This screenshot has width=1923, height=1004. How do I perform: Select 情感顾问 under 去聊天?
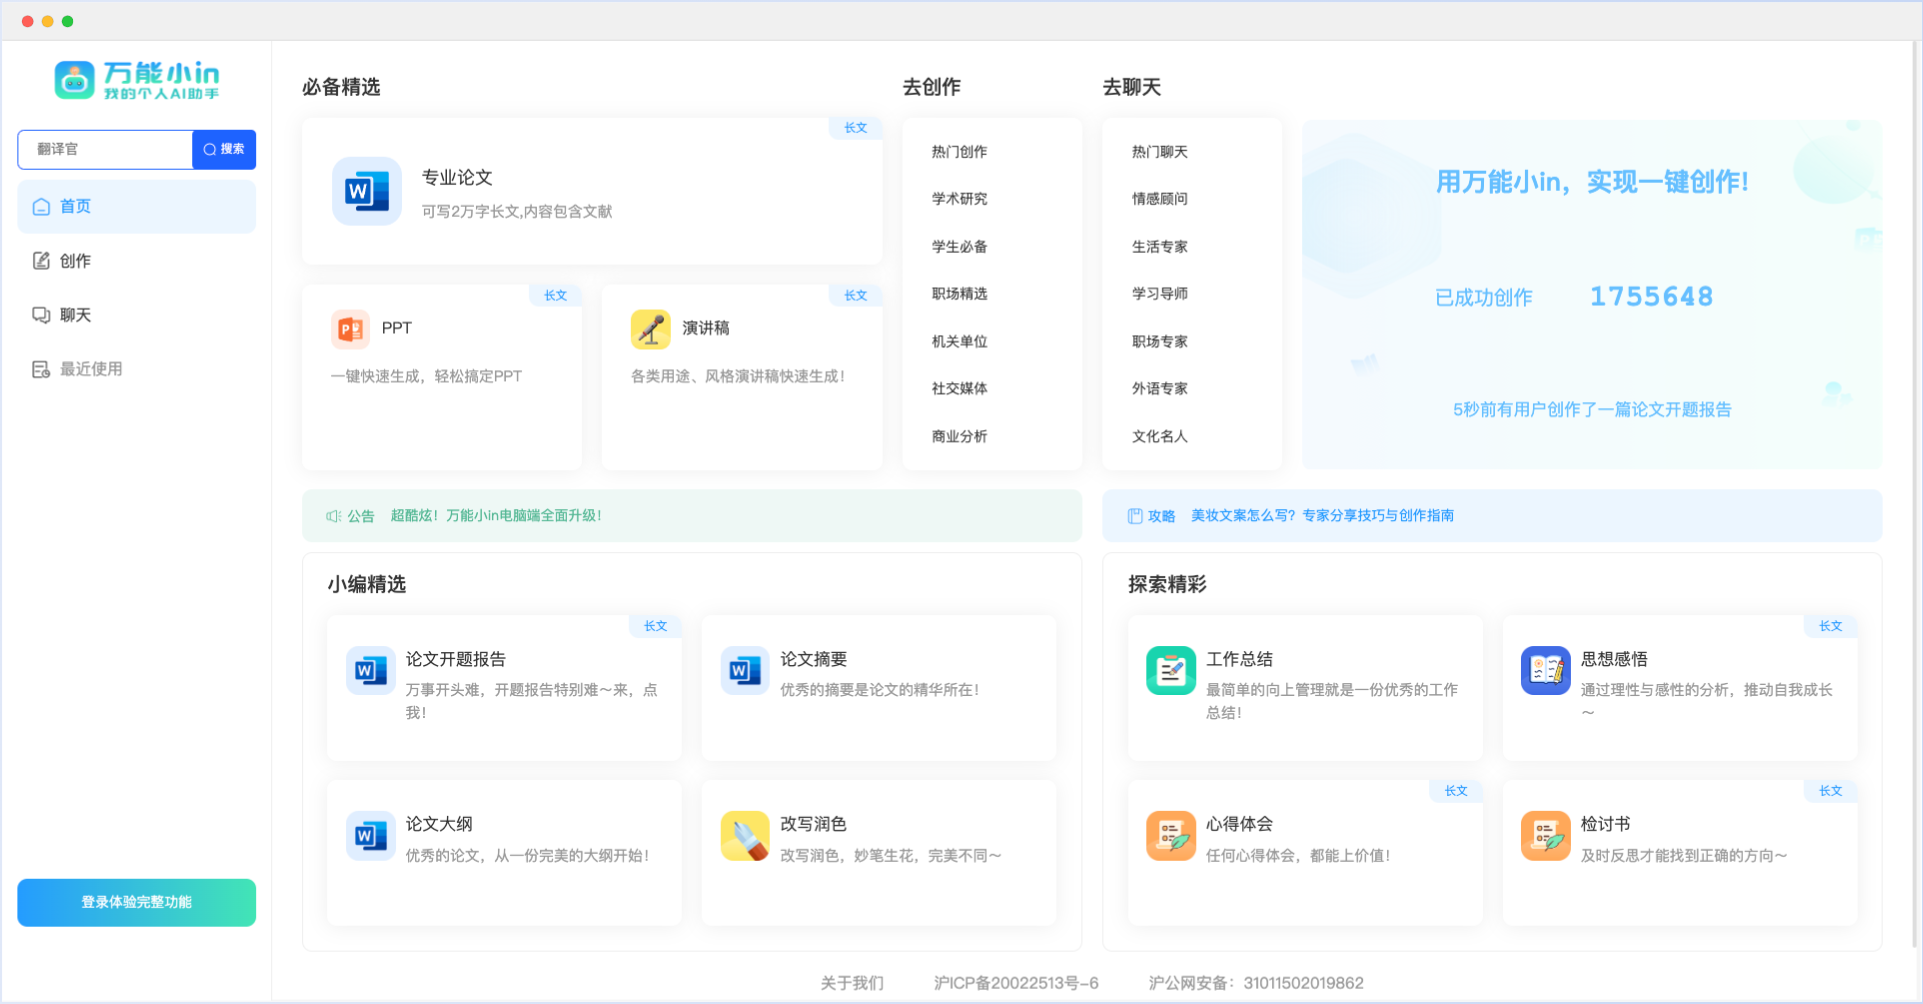(x=1159, y=199)
